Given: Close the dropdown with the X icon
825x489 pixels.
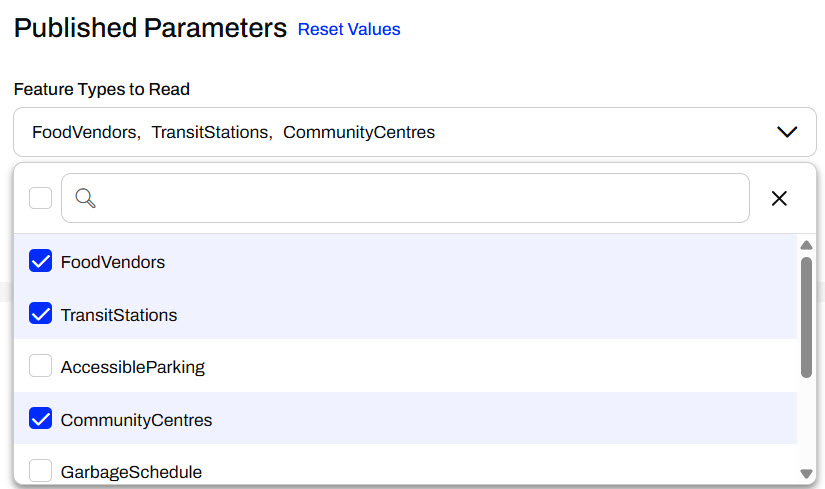Looking at the screenshot, I should pyautogui.click(x=779, y=198).
